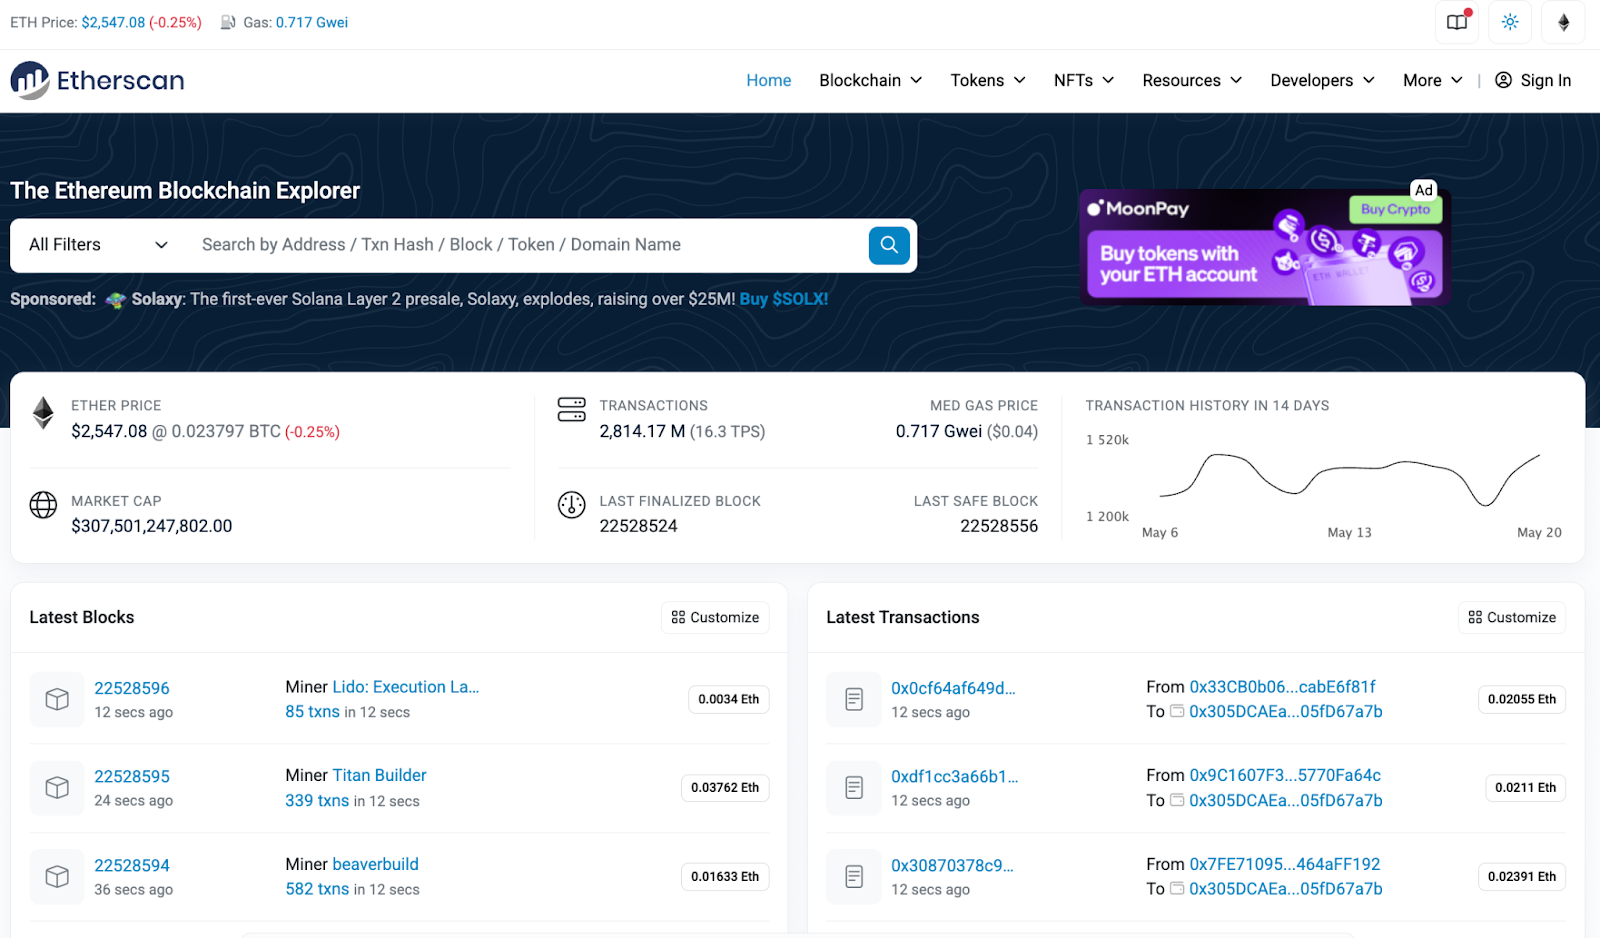Open block 22528594 link
This screenshot has width=1600, height=938.
click(x=132, y=865)
